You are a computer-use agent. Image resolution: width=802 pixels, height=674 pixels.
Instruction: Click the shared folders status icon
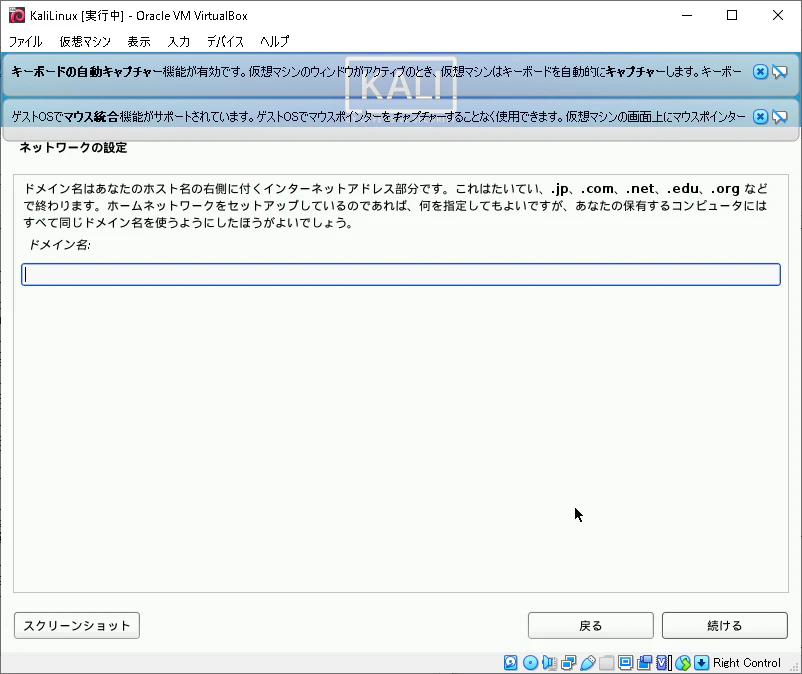click(x=607, y=663)
